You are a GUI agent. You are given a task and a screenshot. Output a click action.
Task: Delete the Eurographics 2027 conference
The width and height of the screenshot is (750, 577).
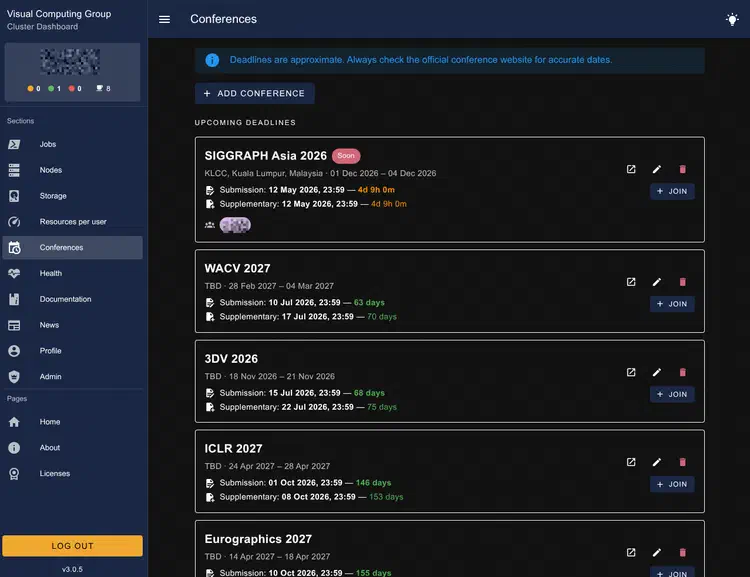(683, 553)
